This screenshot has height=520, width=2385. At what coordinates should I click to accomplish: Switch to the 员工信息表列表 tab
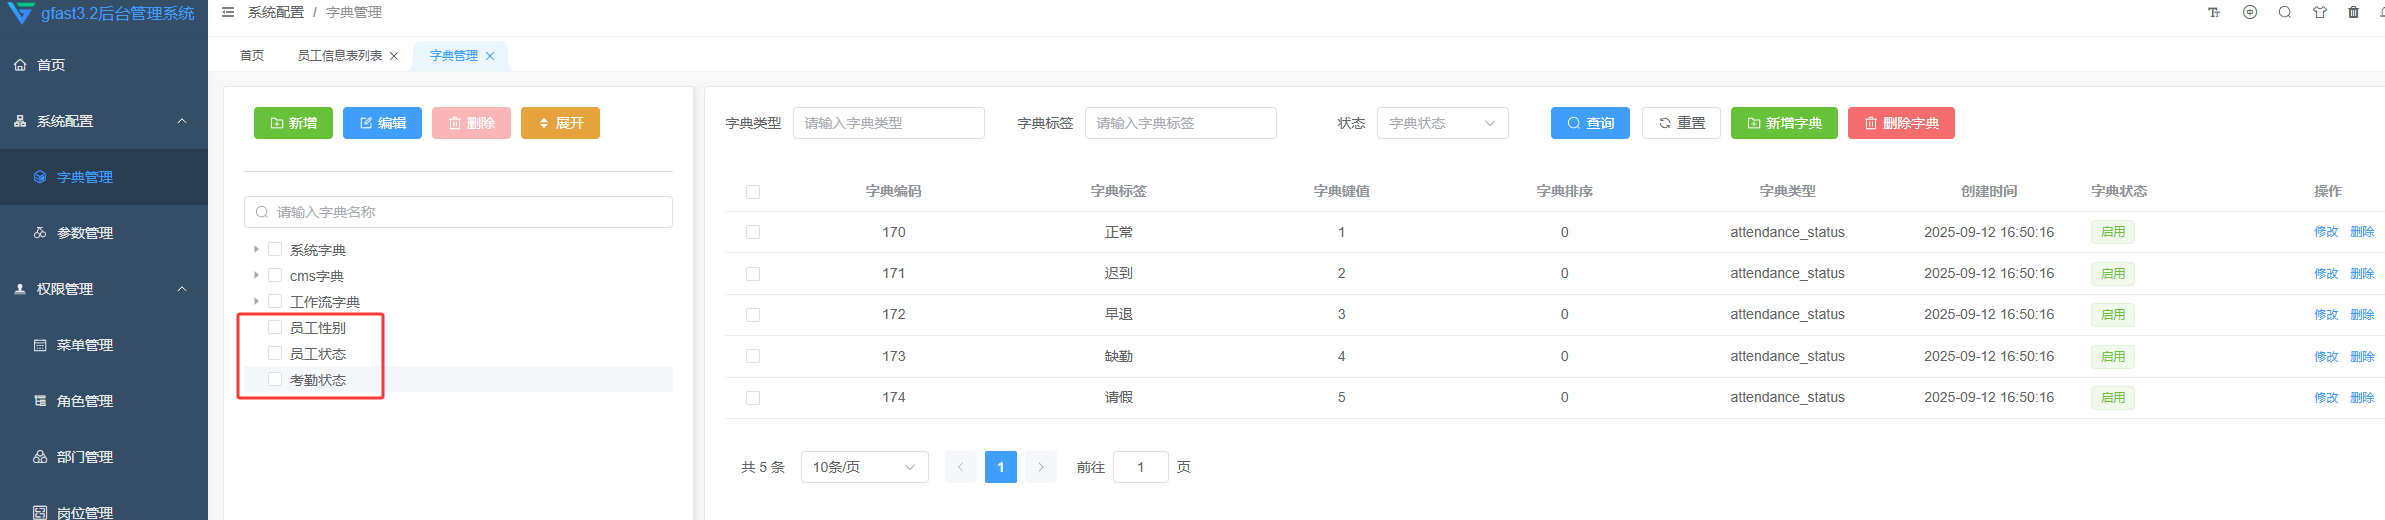[x=340, y=56]
